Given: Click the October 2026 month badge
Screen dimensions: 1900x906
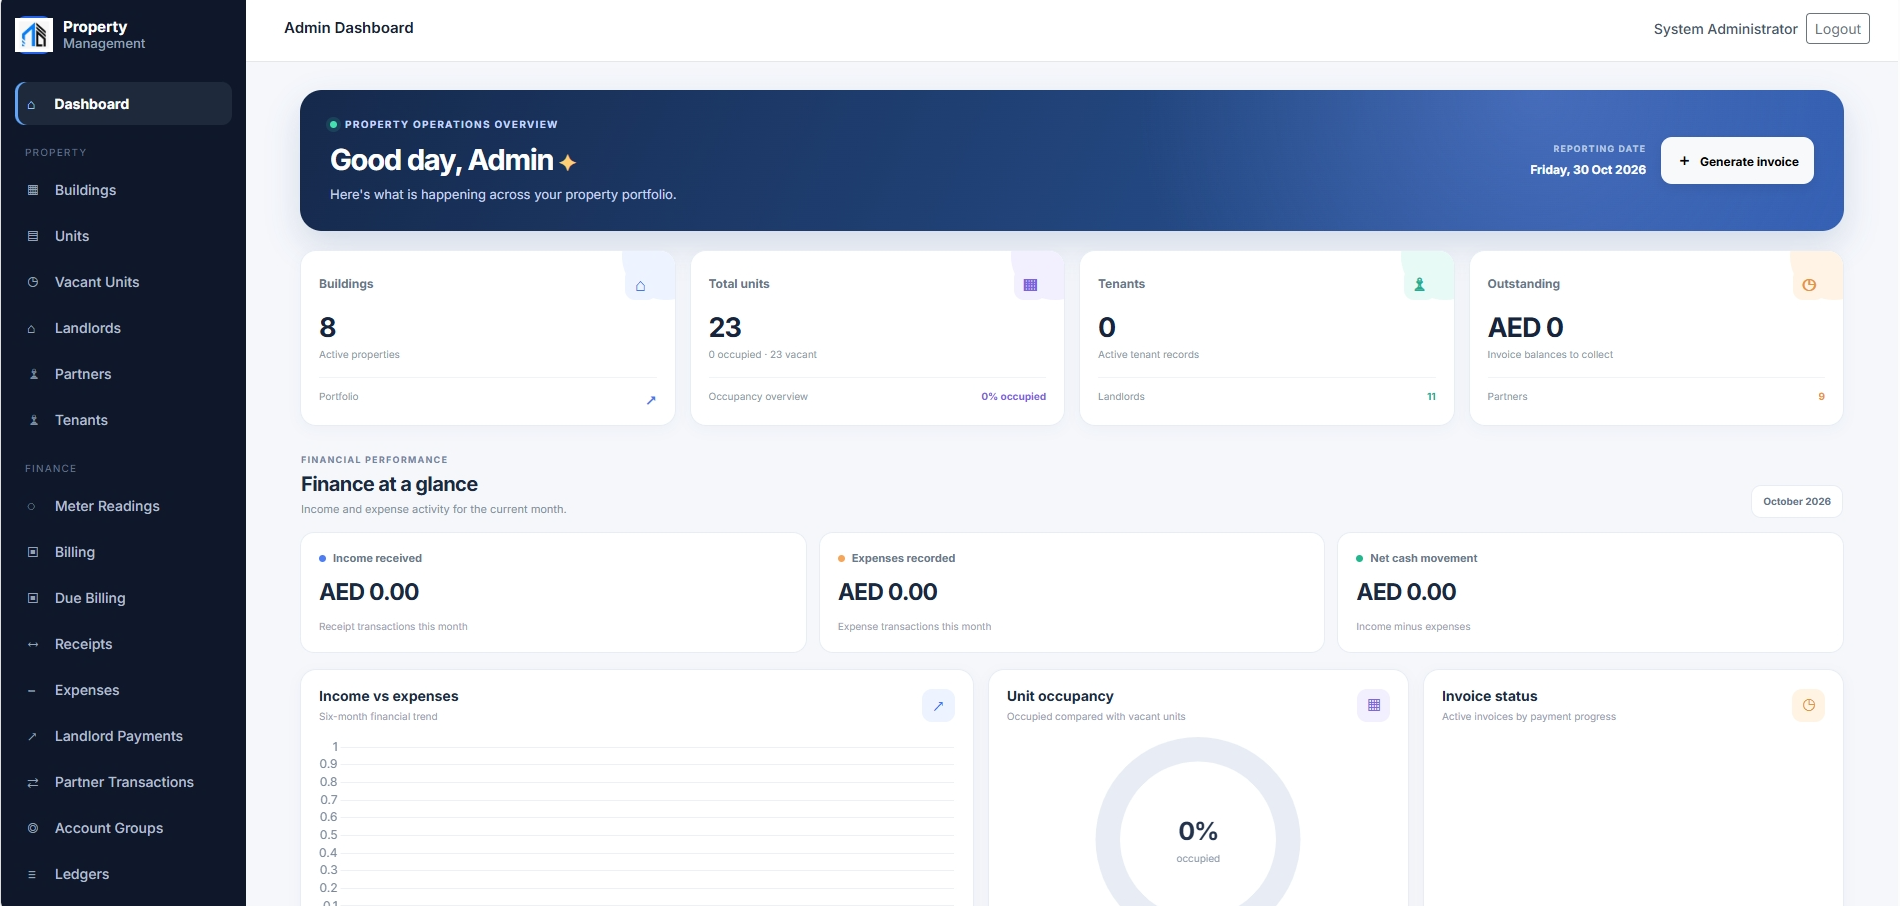Looking at the screenshot, I should (x=1797, y=501).
